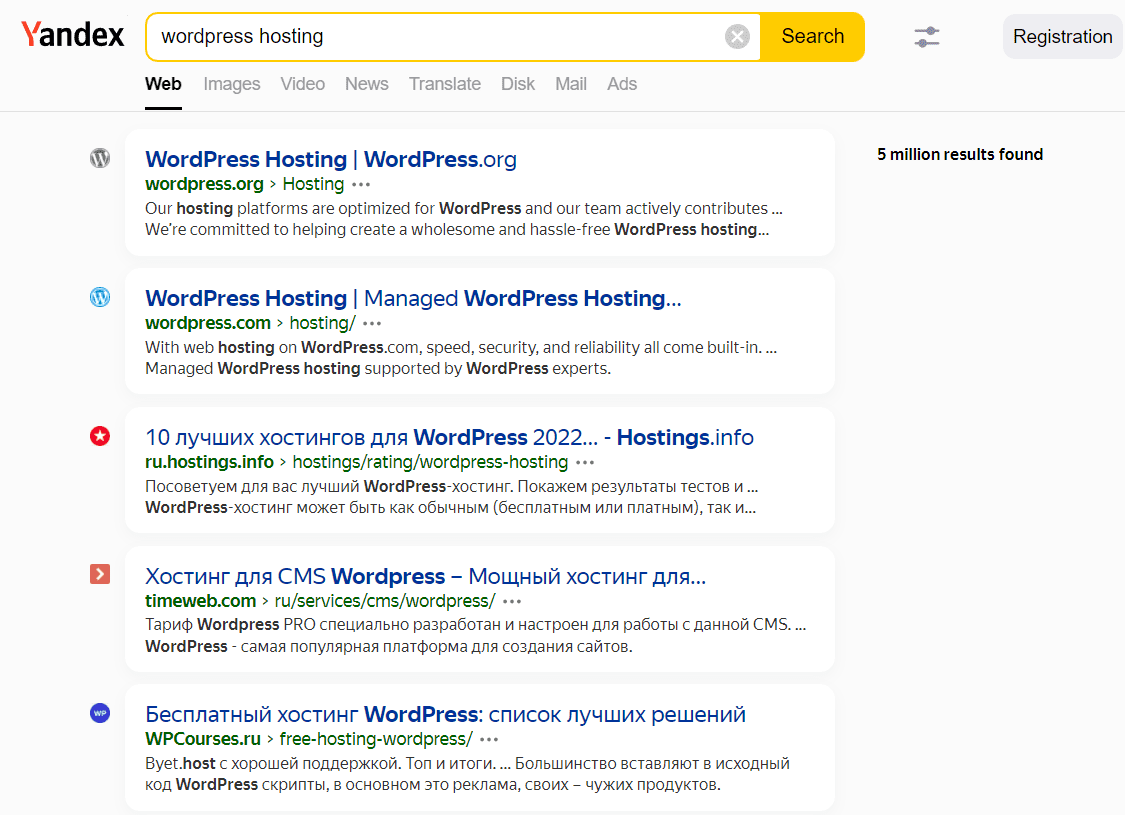Click the Hosting breadcrumb under wordpress.org
Image resolution: width=1125 pixels, height=815 pixels.
pos(314,184)
